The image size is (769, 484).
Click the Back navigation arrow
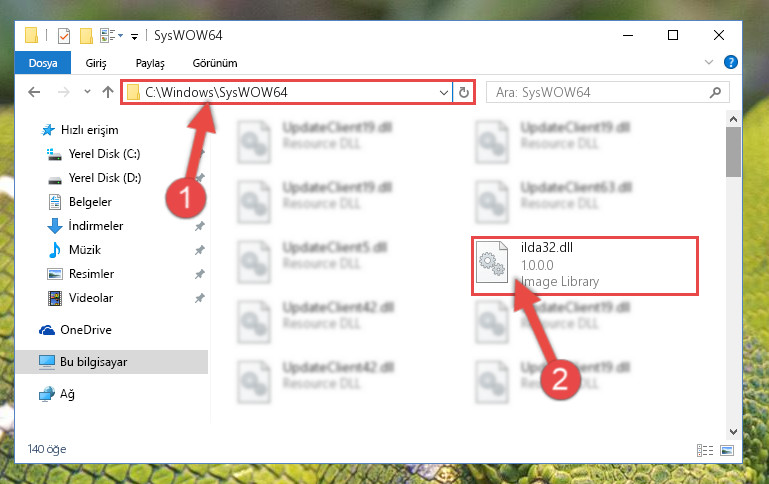coord(34,92)
